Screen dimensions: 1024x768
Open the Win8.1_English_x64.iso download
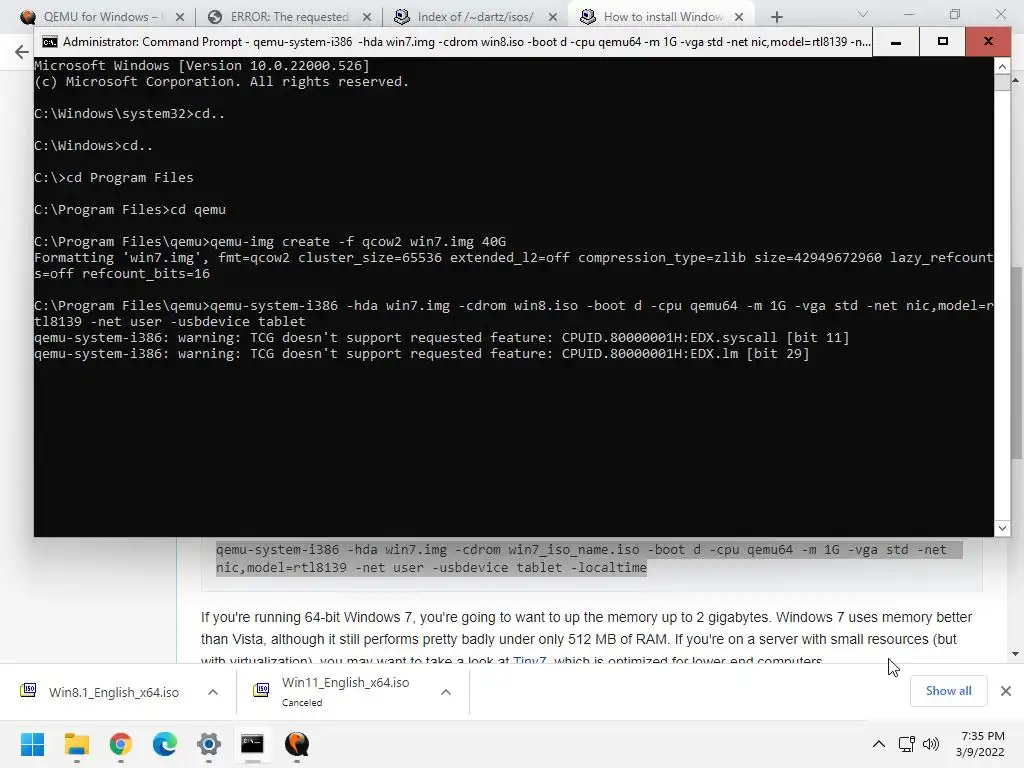click(114, 692)
